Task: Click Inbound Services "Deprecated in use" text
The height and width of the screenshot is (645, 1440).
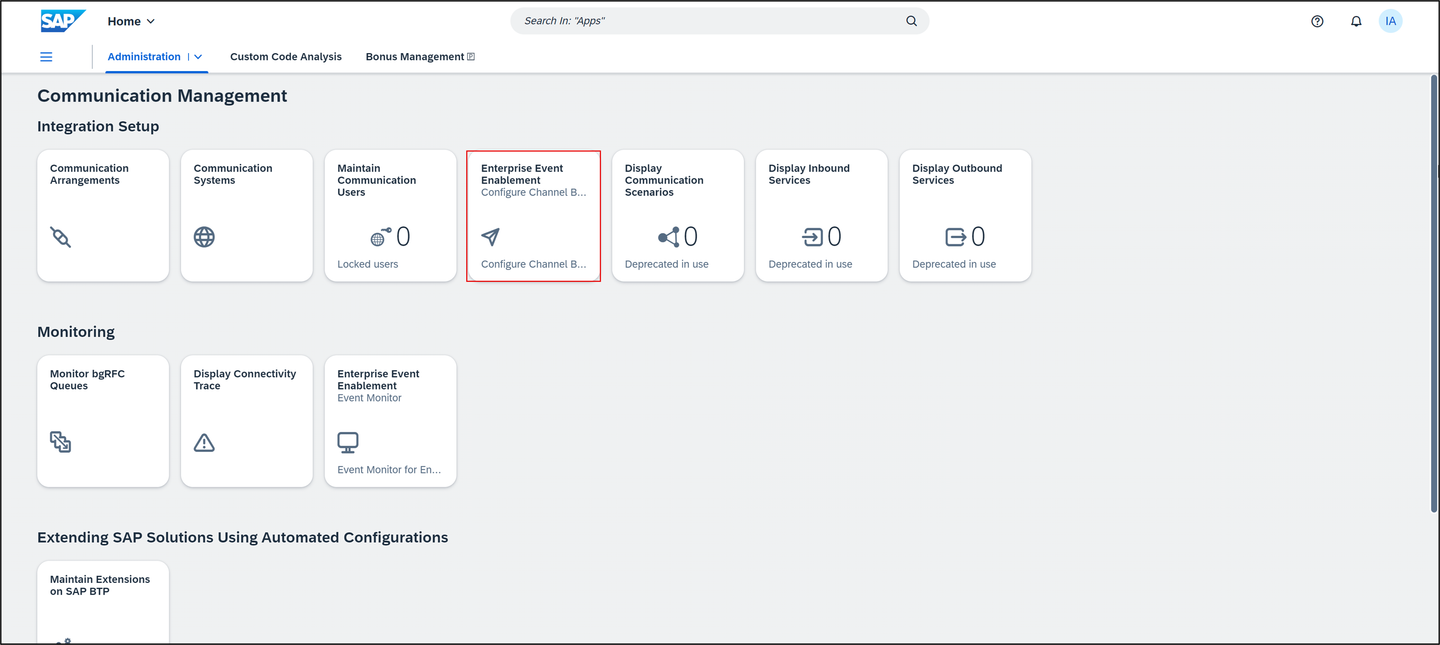Action: coord(811,264)
